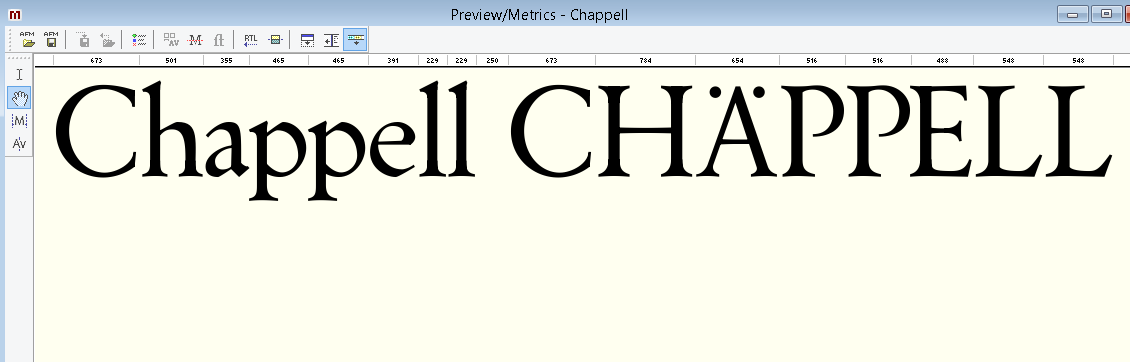Click width value 488 in the ruler
This screenshot has width=1130, height=362.
(942, 61)
